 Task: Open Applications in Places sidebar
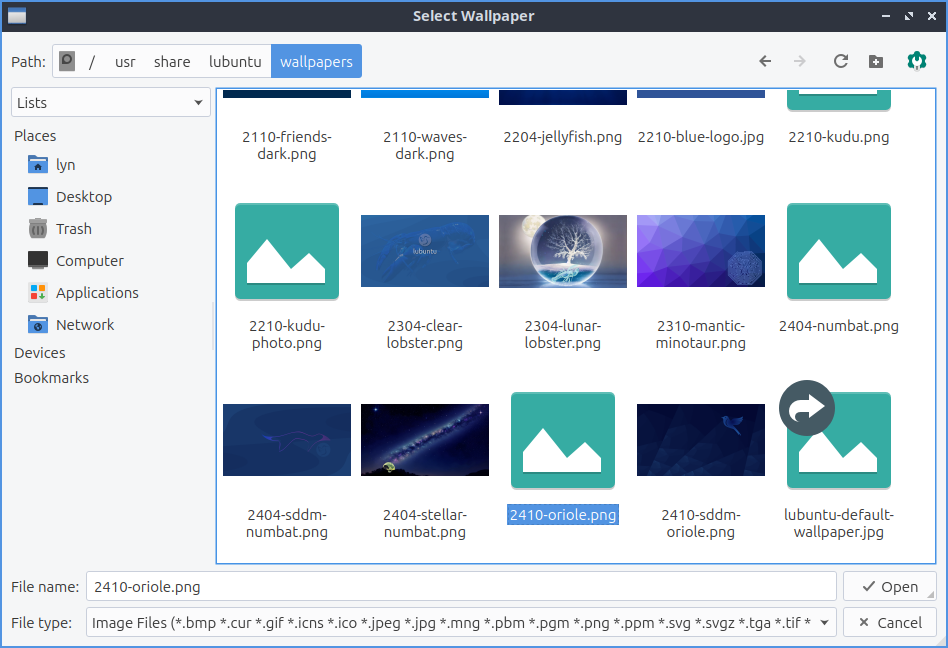(x=96, y=293)
